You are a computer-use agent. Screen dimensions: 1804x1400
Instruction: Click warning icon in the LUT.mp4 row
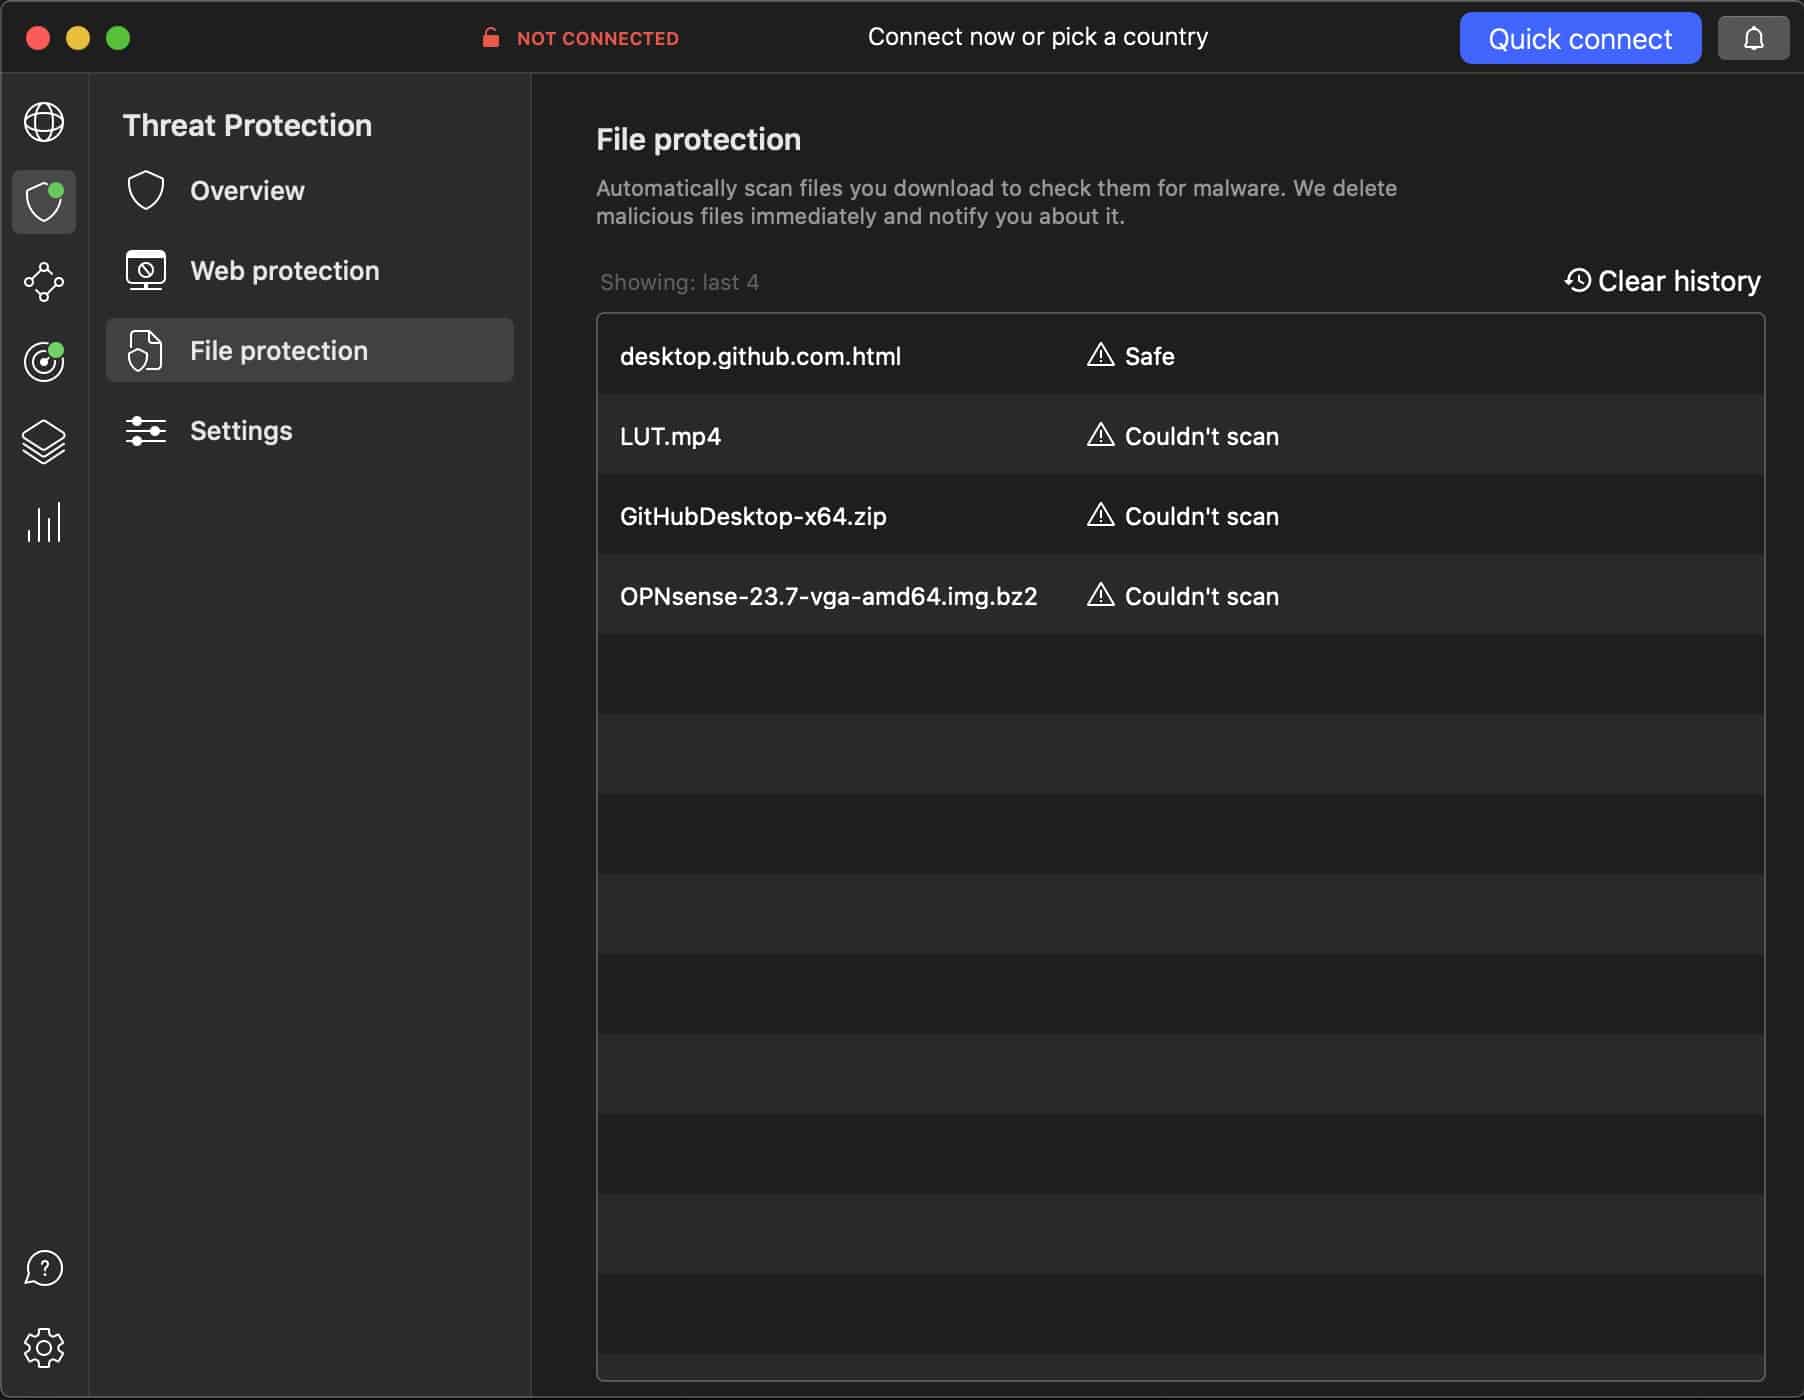[1100, 435]
